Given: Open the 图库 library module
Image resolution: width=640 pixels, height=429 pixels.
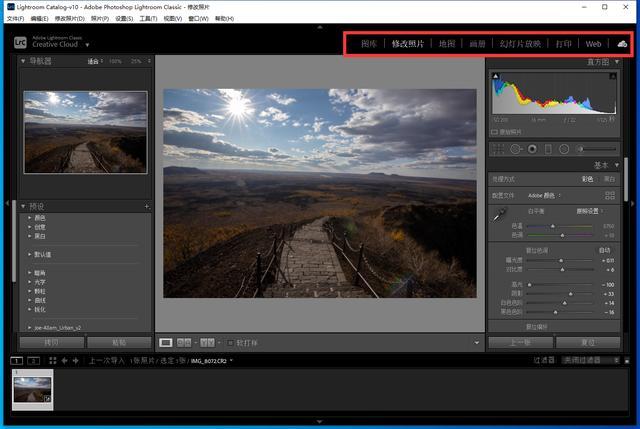Looking at the screenshot, I should [x=369, y=44].
